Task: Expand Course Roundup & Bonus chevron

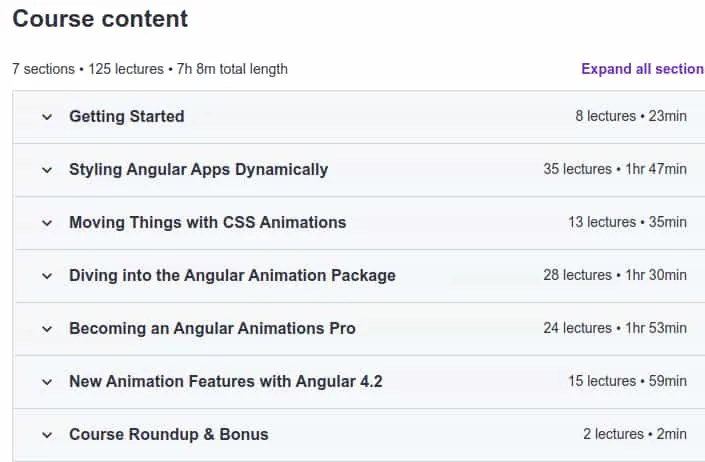Action: (47, 435)
